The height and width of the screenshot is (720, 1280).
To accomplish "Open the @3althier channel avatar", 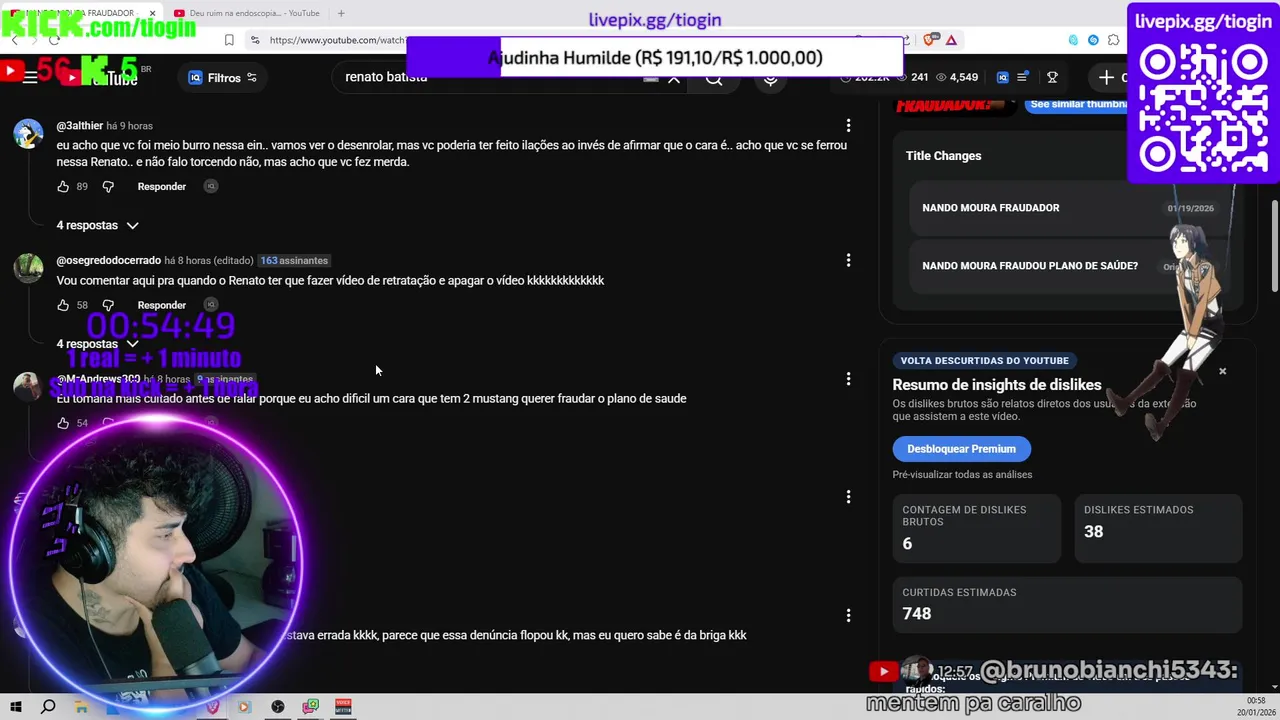I will 28,133.
